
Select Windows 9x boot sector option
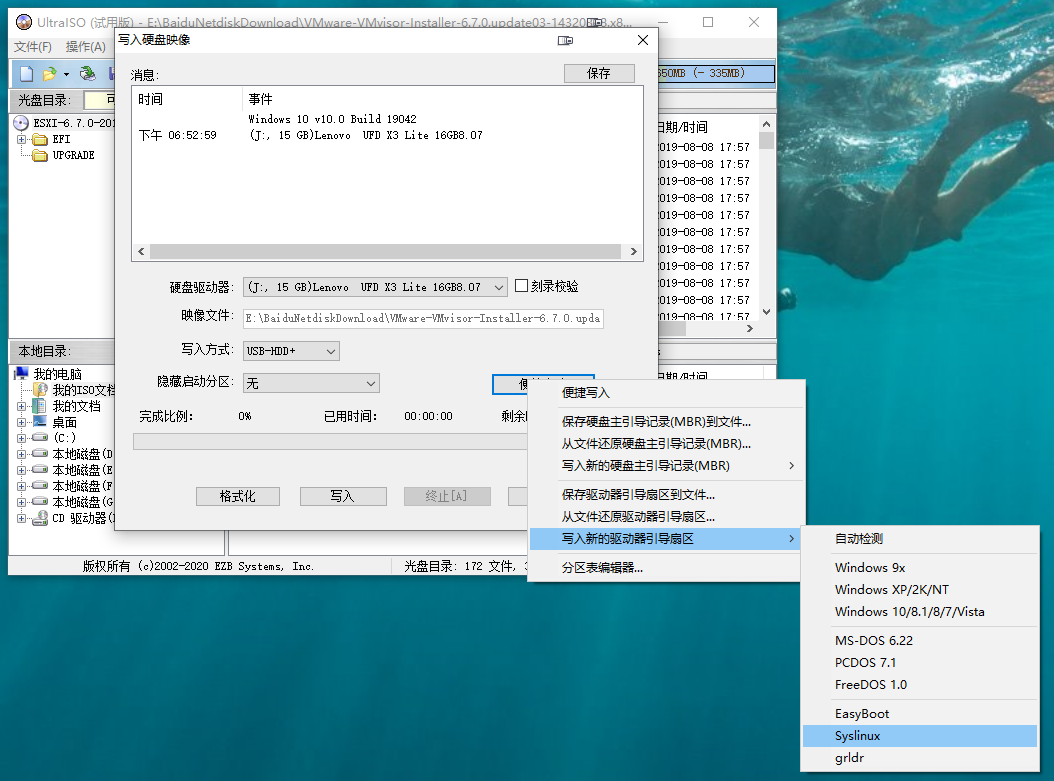(920, 567)
